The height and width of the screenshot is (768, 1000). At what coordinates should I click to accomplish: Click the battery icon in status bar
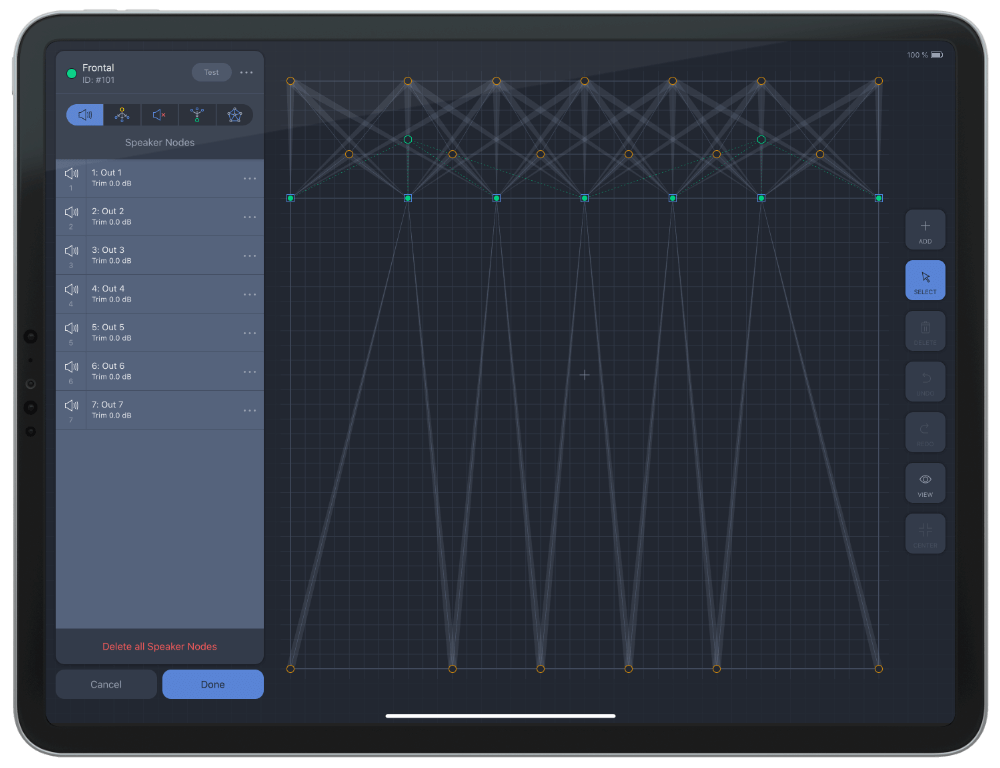[x=936, y=55]
